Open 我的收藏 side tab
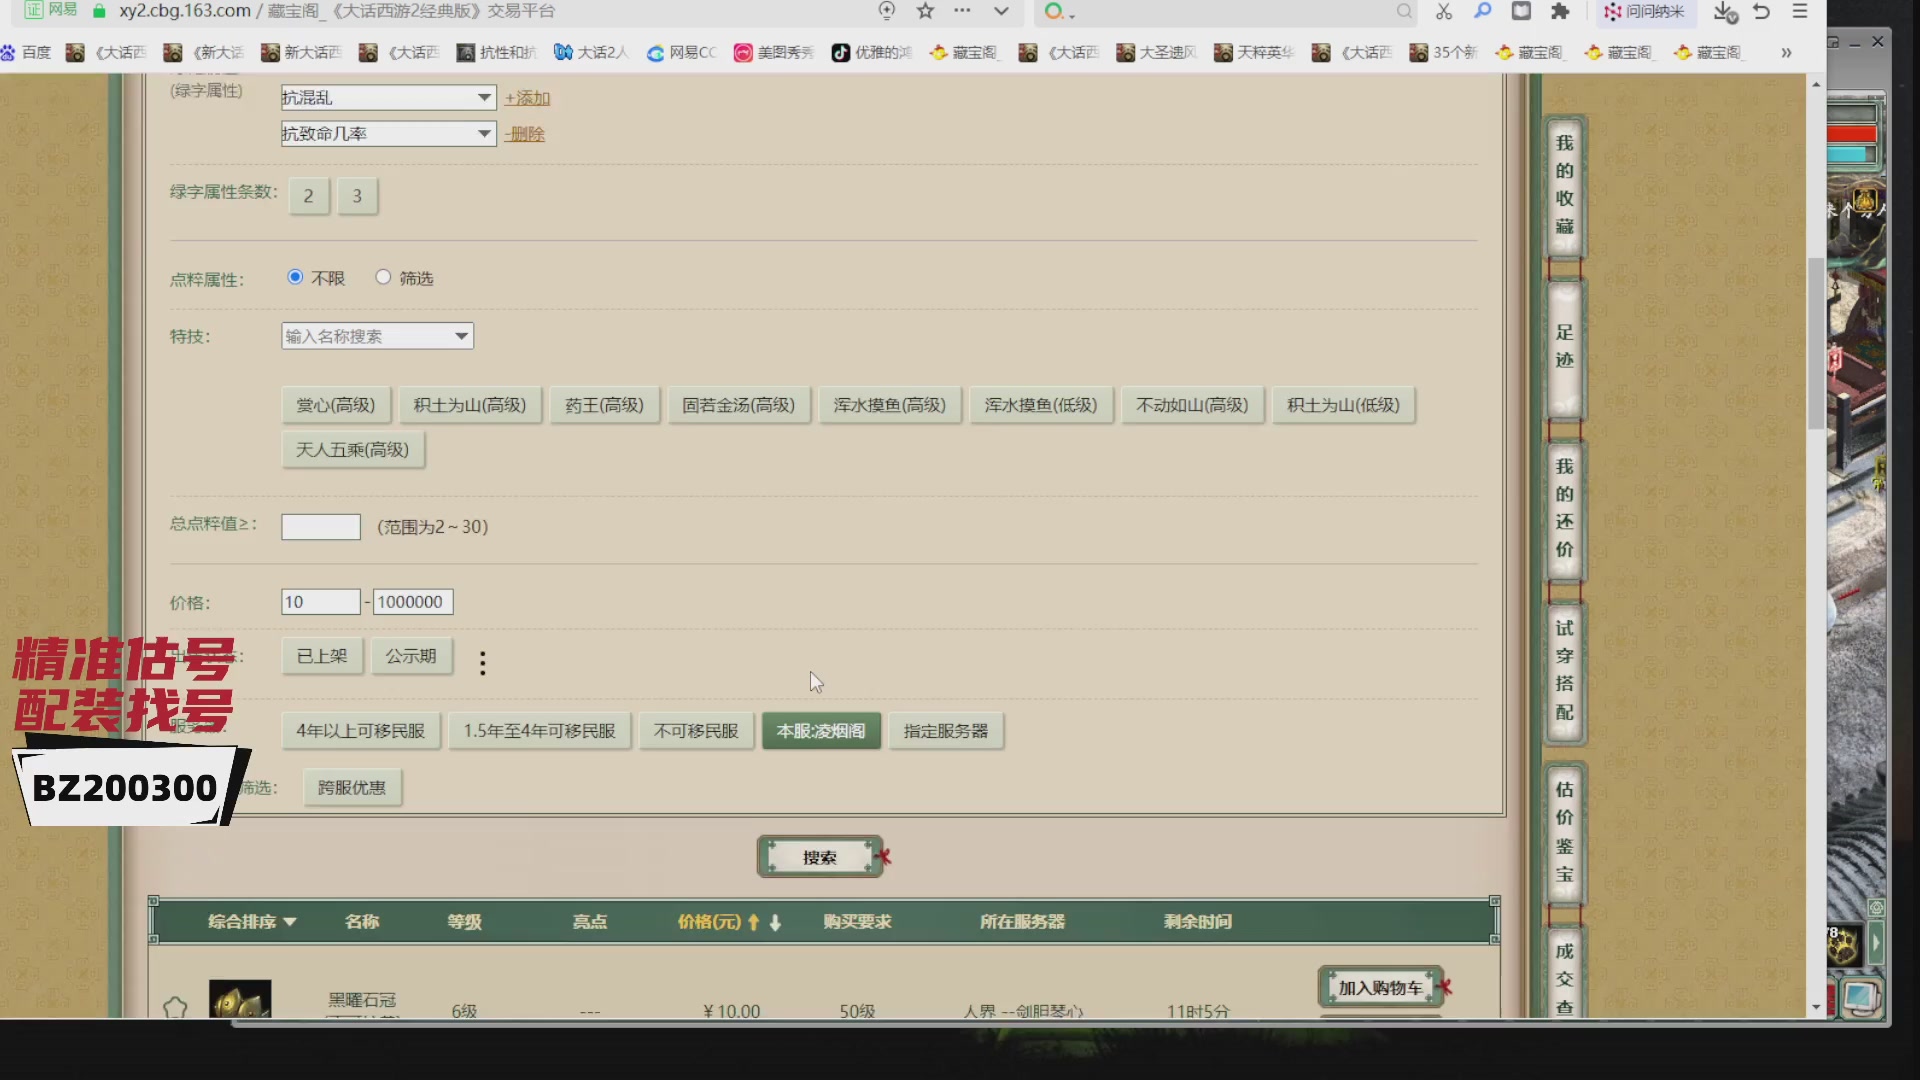This screenshot has width=1920, height=1080. [x=1564, y=185]
